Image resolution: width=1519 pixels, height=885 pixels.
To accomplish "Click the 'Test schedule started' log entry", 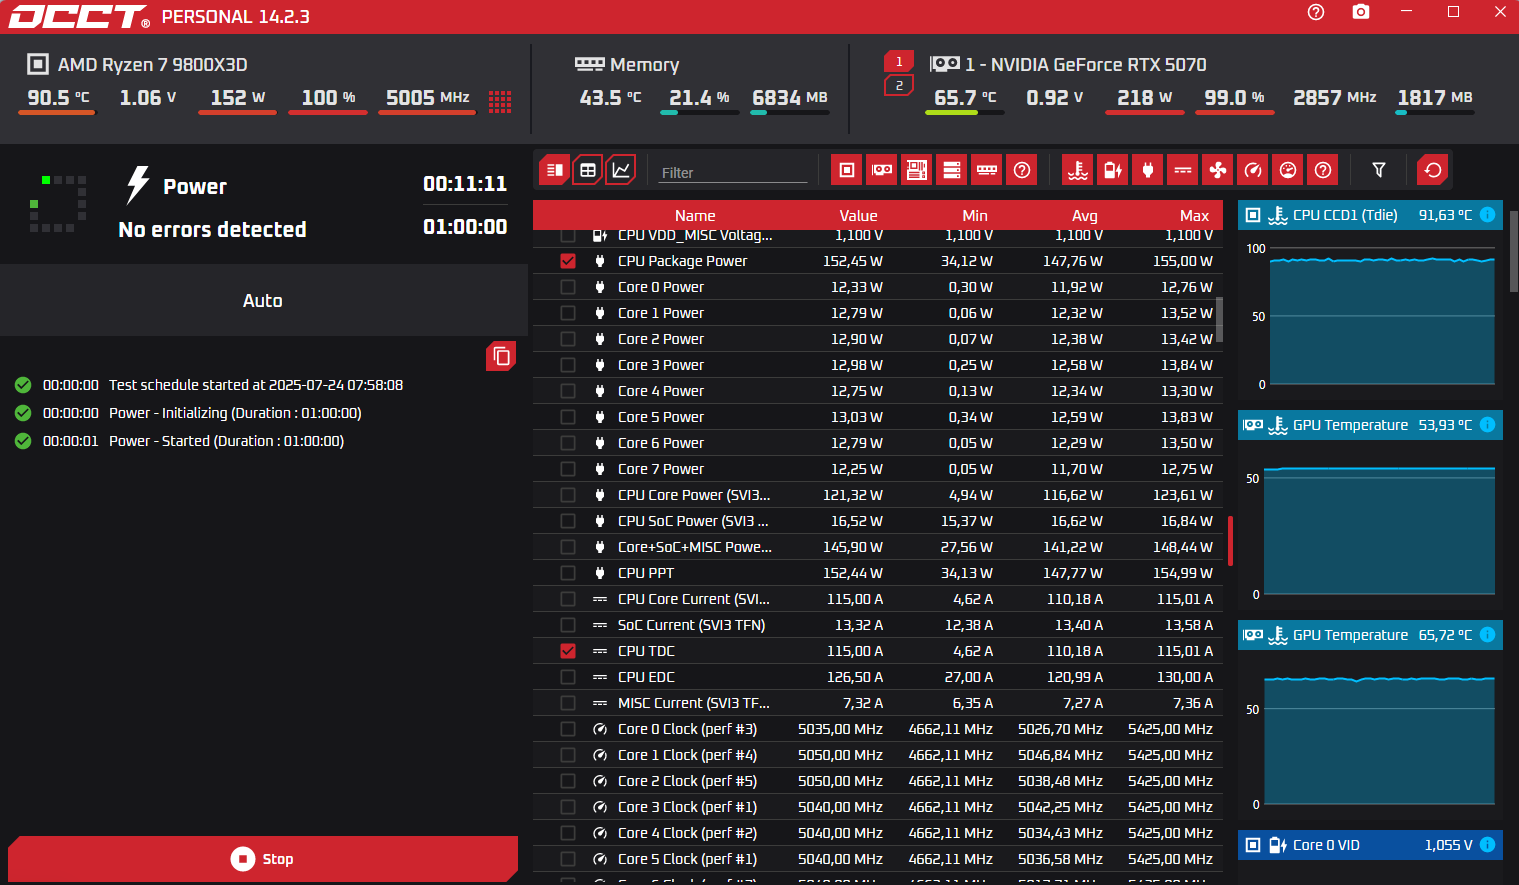I will click(x=256, y=385).
